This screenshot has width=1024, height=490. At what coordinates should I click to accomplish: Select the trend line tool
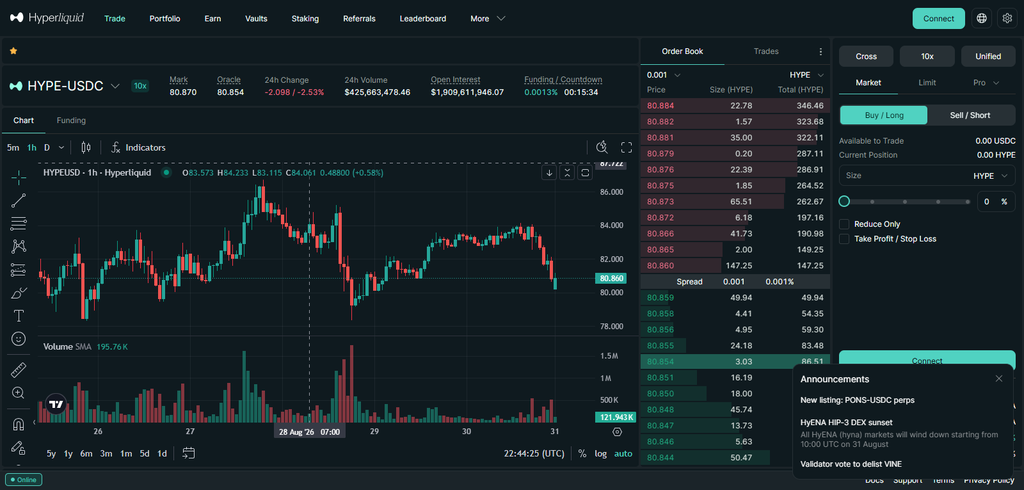(19, 201)
